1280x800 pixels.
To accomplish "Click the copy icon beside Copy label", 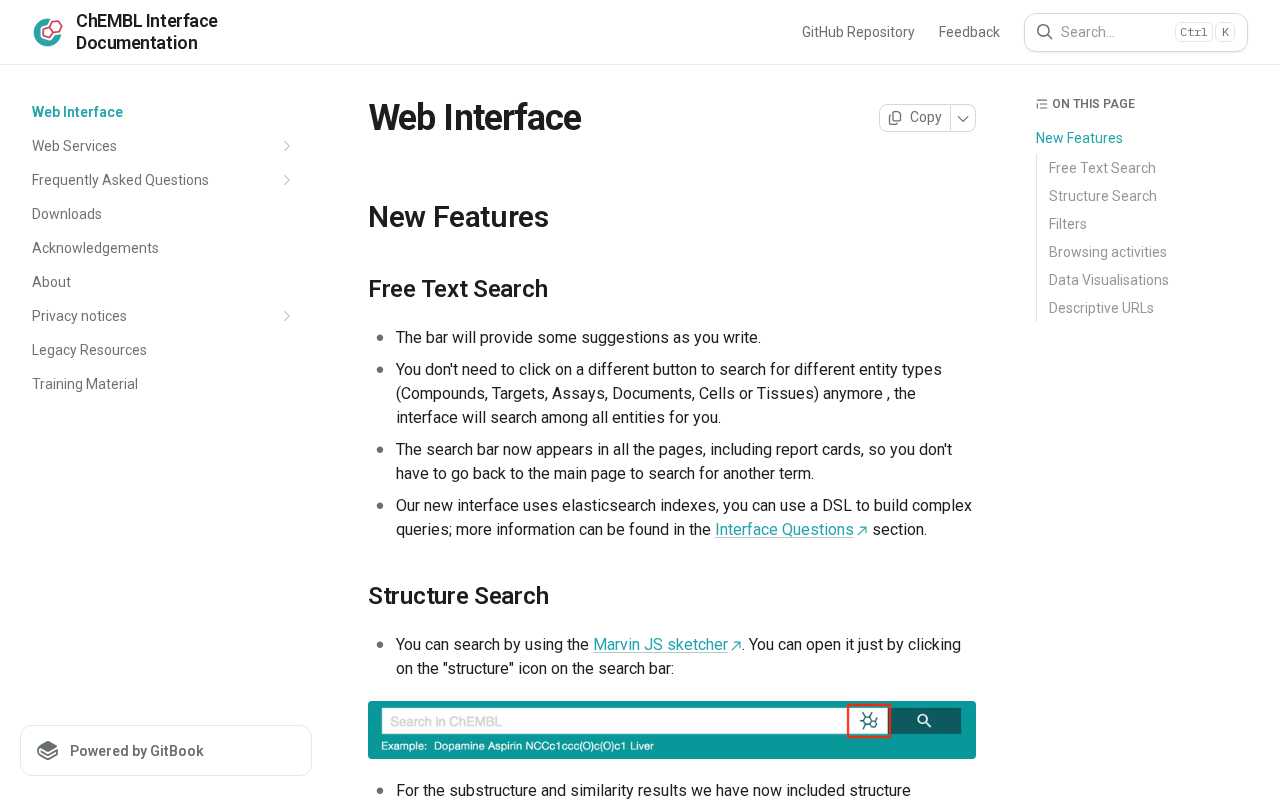I will click(x=895, y=118).
